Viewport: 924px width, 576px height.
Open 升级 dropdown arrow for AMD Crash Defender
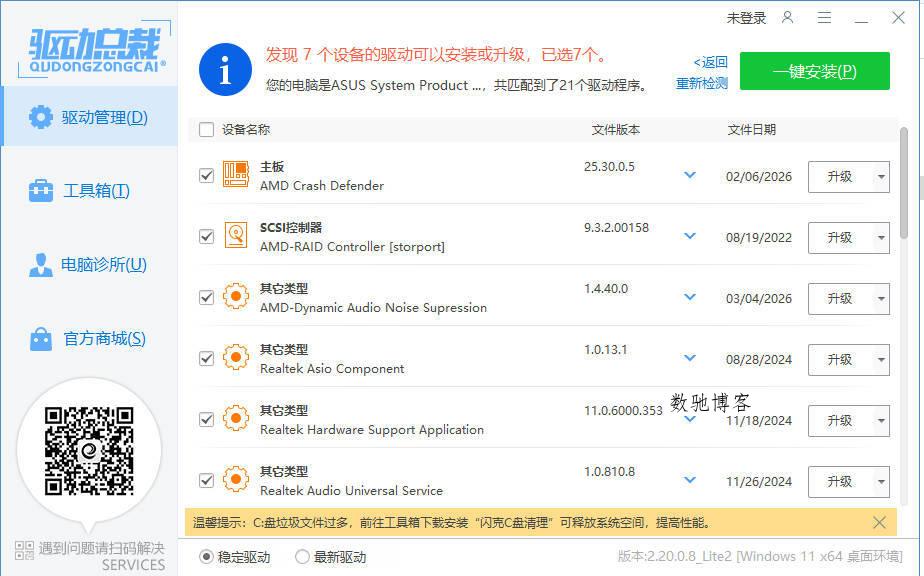[881, 177]
